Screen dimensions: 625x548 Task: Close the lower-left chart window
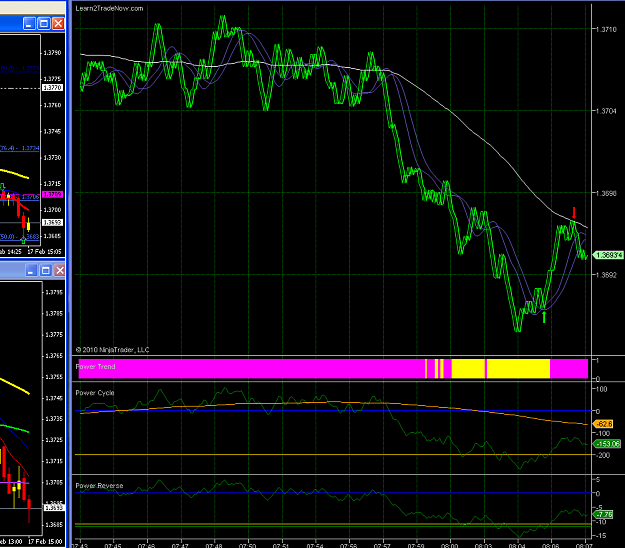pos(60,271)
